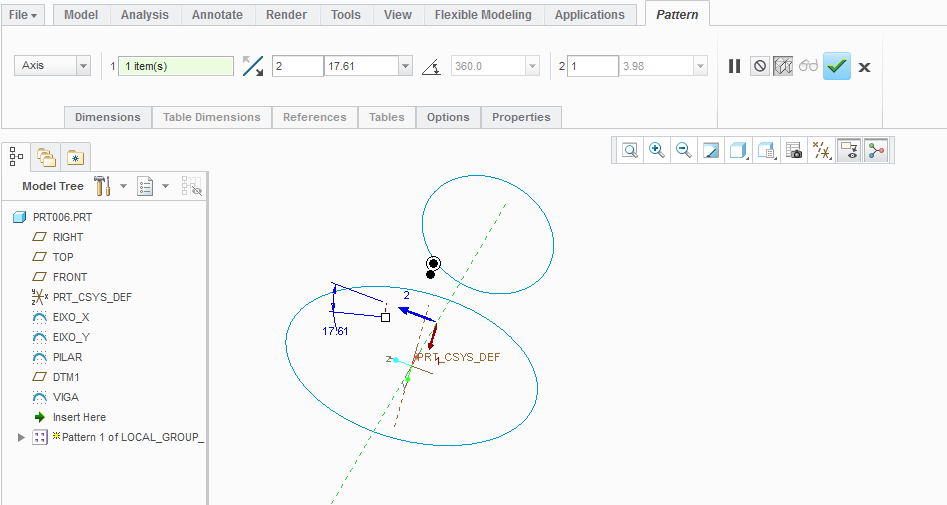Switch to the Annotate ribbon tab
This screenshot has height=505, width=947.
click(217, 15)
